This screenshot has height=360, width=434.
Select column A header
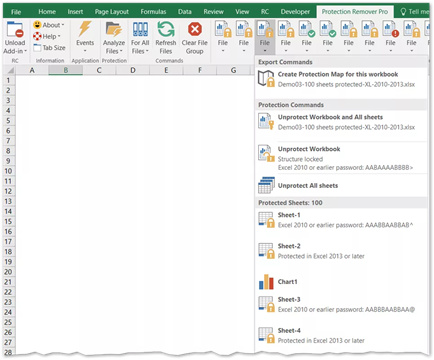(x=32, y=70)
